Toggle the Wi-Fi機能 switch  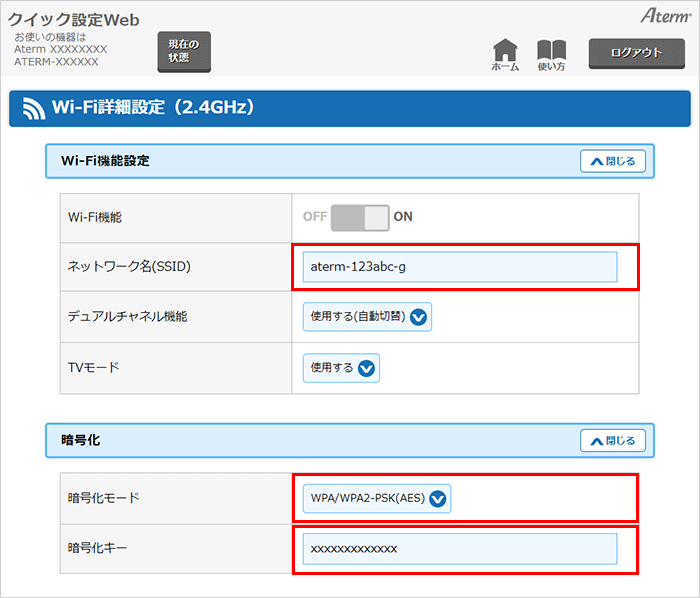pyautogui.click(x=360, y=217)
